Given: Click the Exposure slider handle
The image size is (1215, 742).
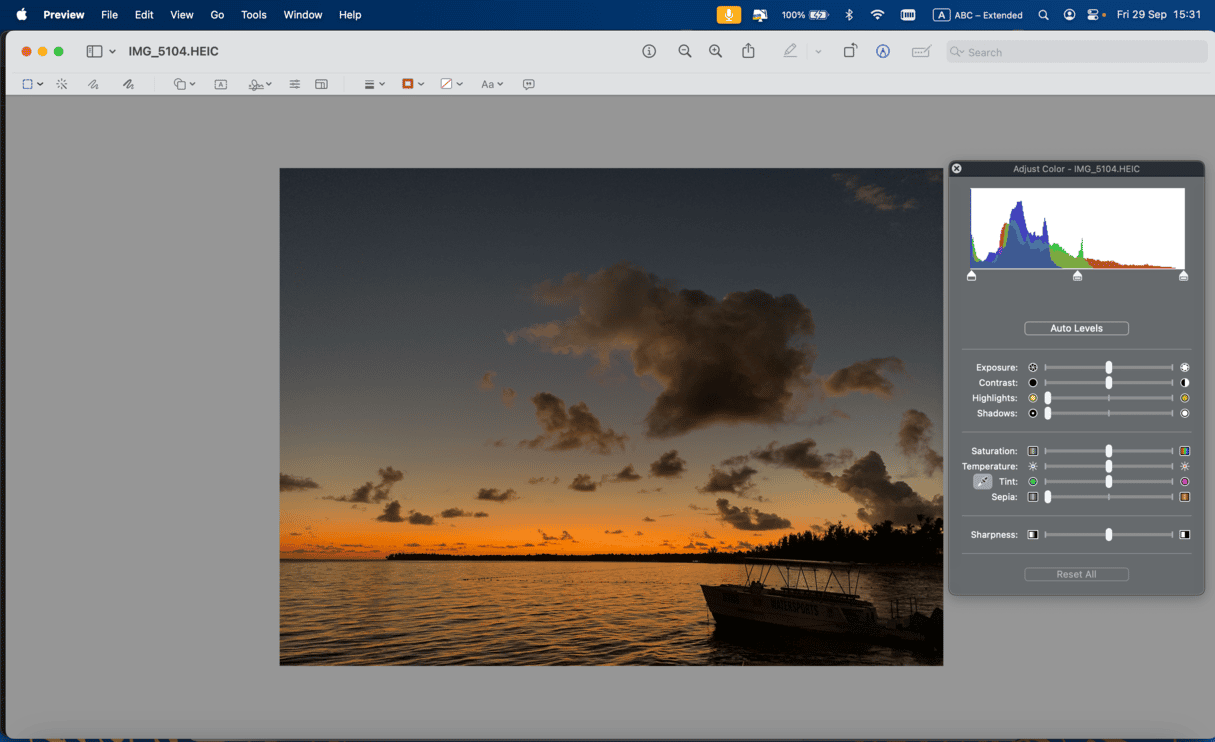Looking at the screenshot, I should tap(1108, 368).
